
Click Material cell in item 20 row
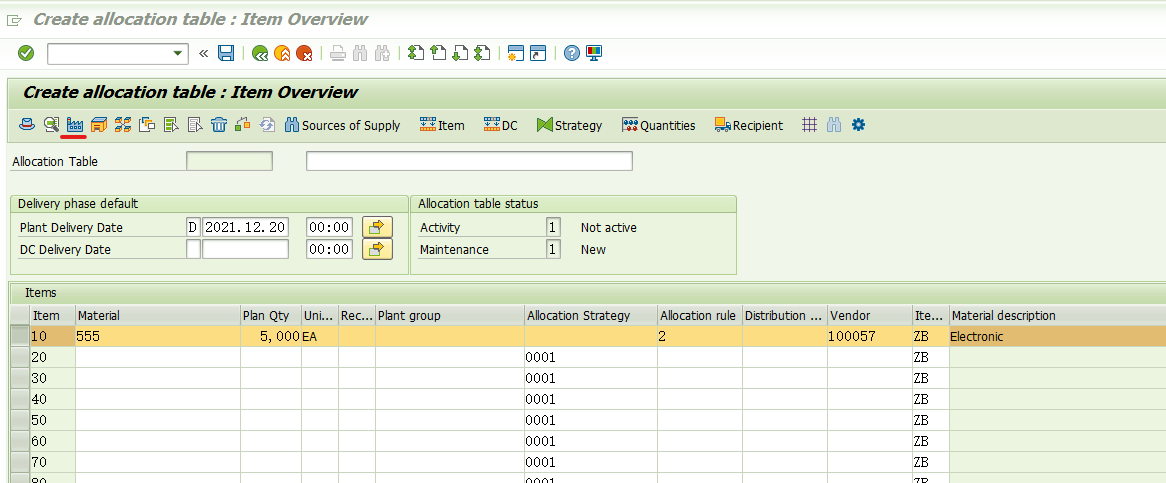[158, 357]
